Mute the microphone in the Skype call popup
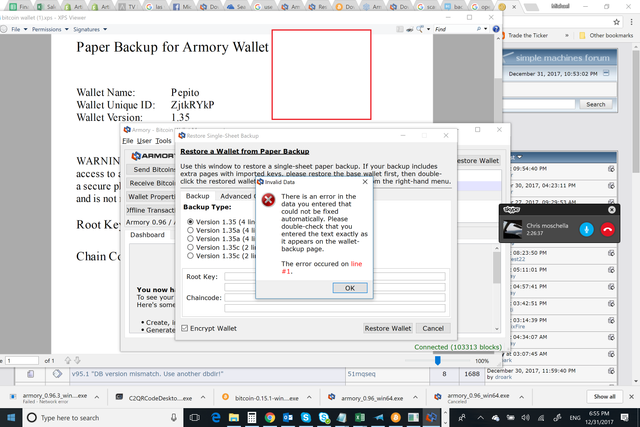Screen dimensions: 640x427 tap(587, 229)
